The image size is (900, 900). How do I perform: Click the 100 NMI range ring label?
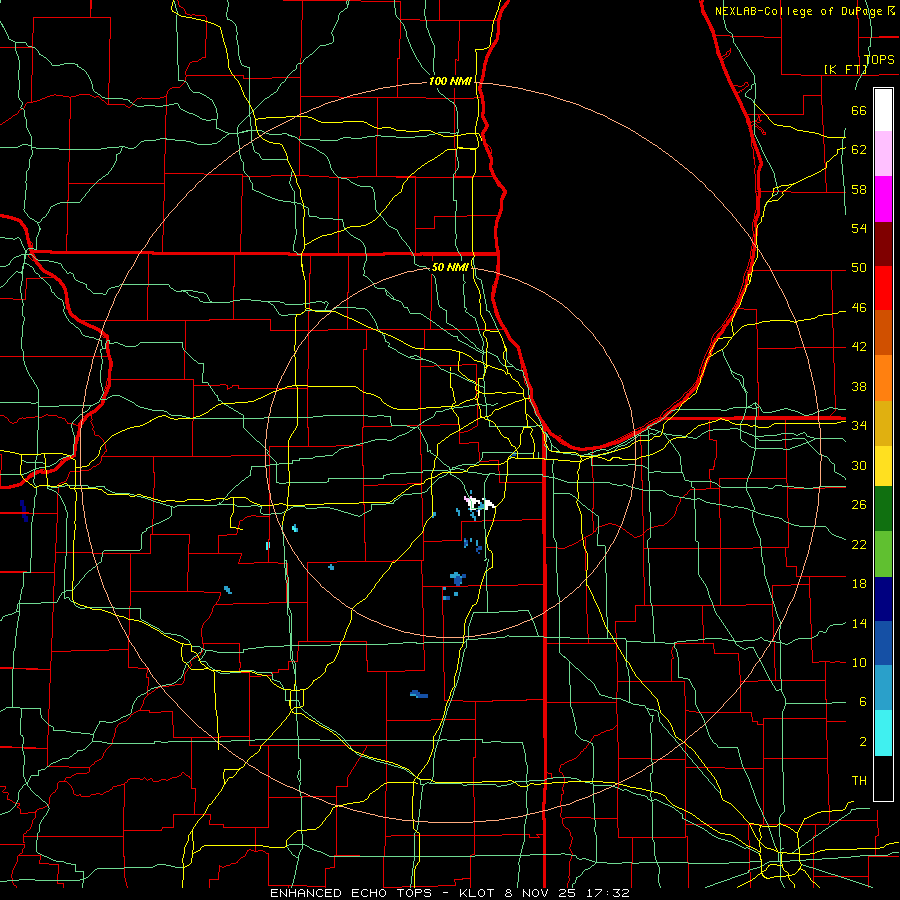[x=450, y=81]
